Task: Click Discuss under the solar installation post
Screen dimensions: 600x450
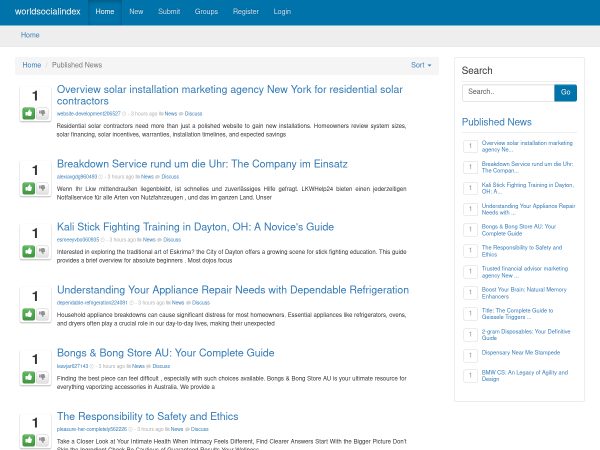Action: (193, 114)
